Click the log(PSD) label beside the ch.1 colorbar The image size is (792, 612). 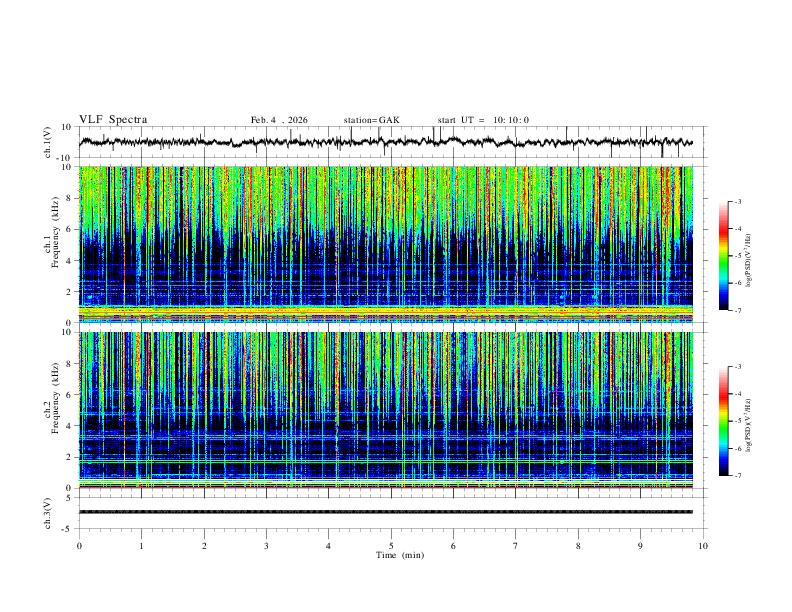(749, 261)
